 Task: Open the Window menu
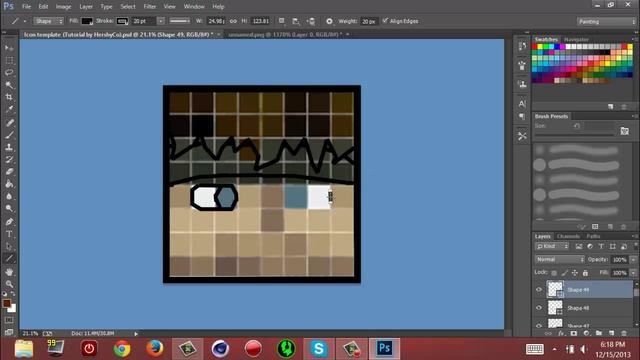pyautogui.click(x=194, y=7)
